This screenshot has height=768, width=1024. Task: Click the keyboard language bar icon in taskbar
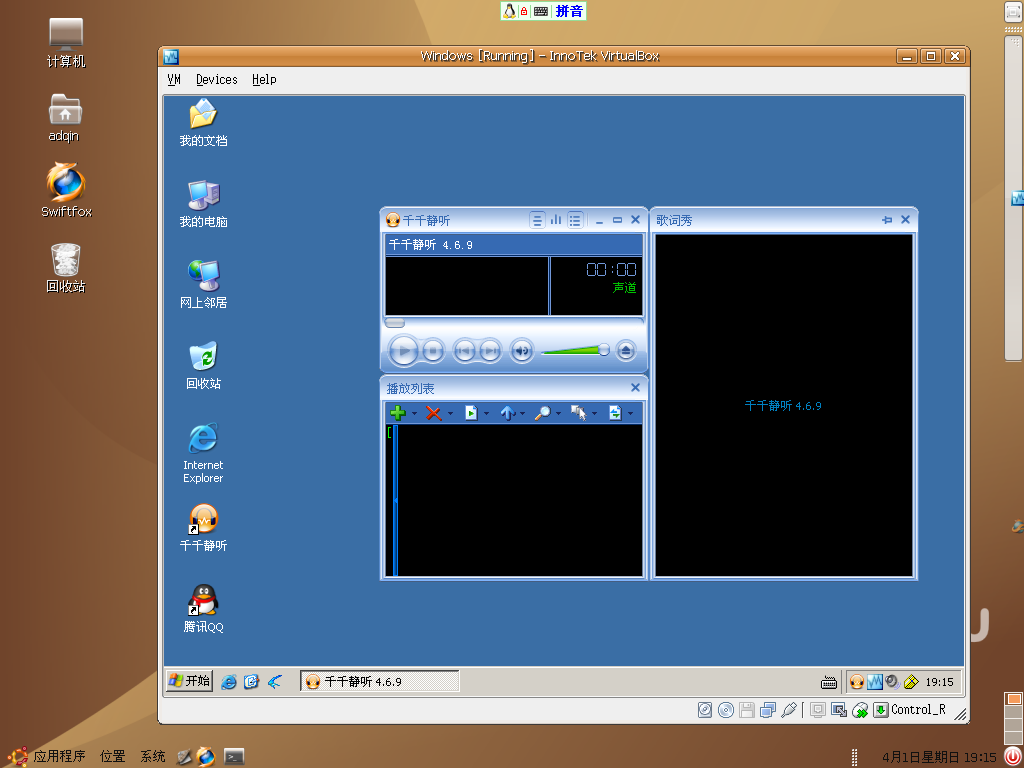coord(829,682)
